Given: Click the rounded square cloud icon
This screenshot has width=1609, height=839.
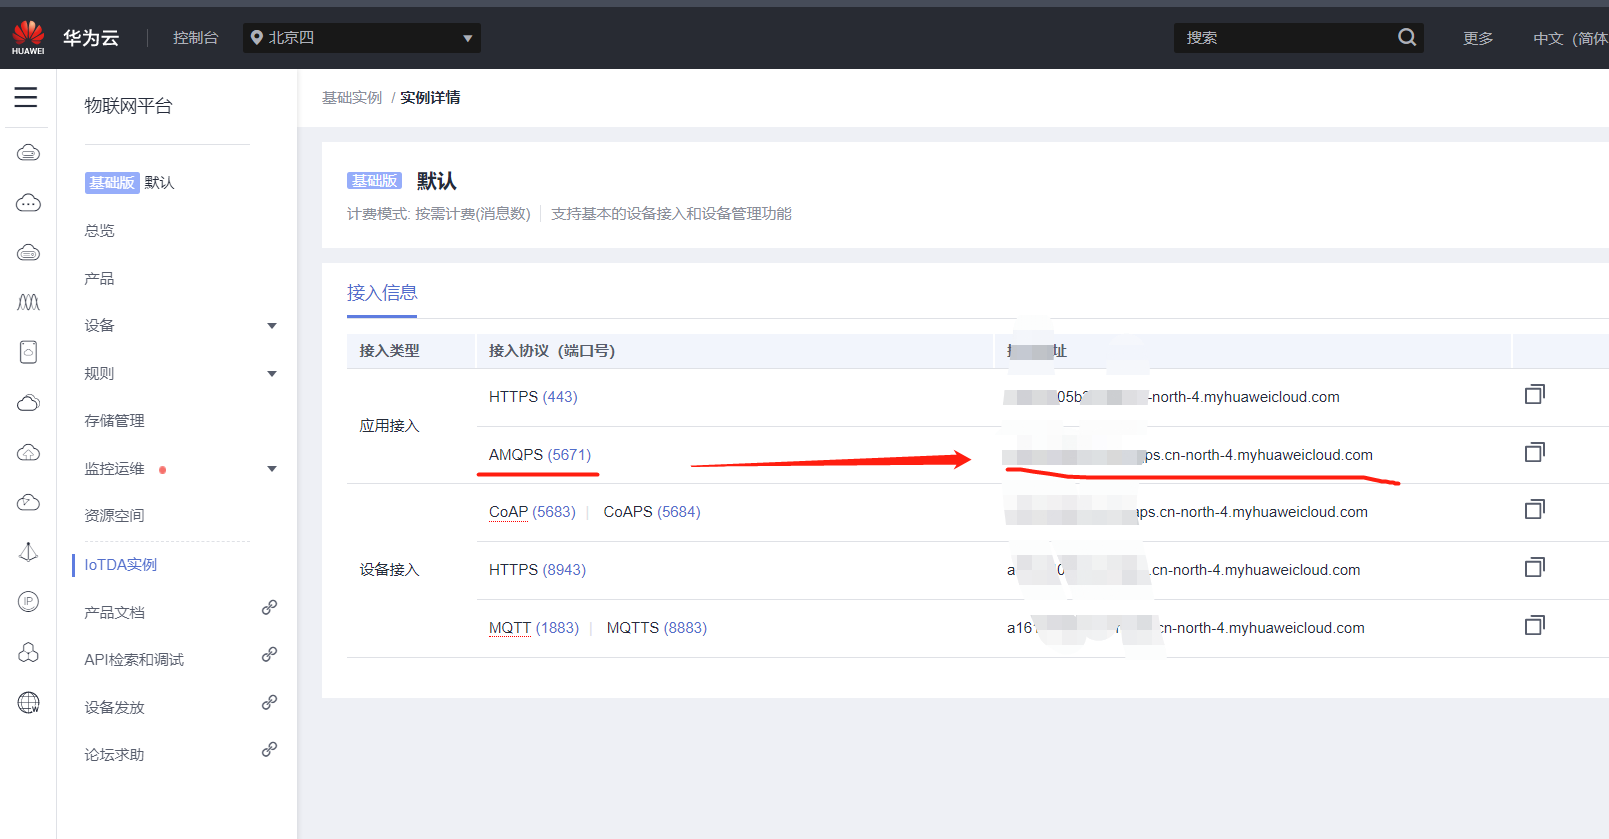Looking at the screenshot, I should pyautogui.click(x=28, y=352).
